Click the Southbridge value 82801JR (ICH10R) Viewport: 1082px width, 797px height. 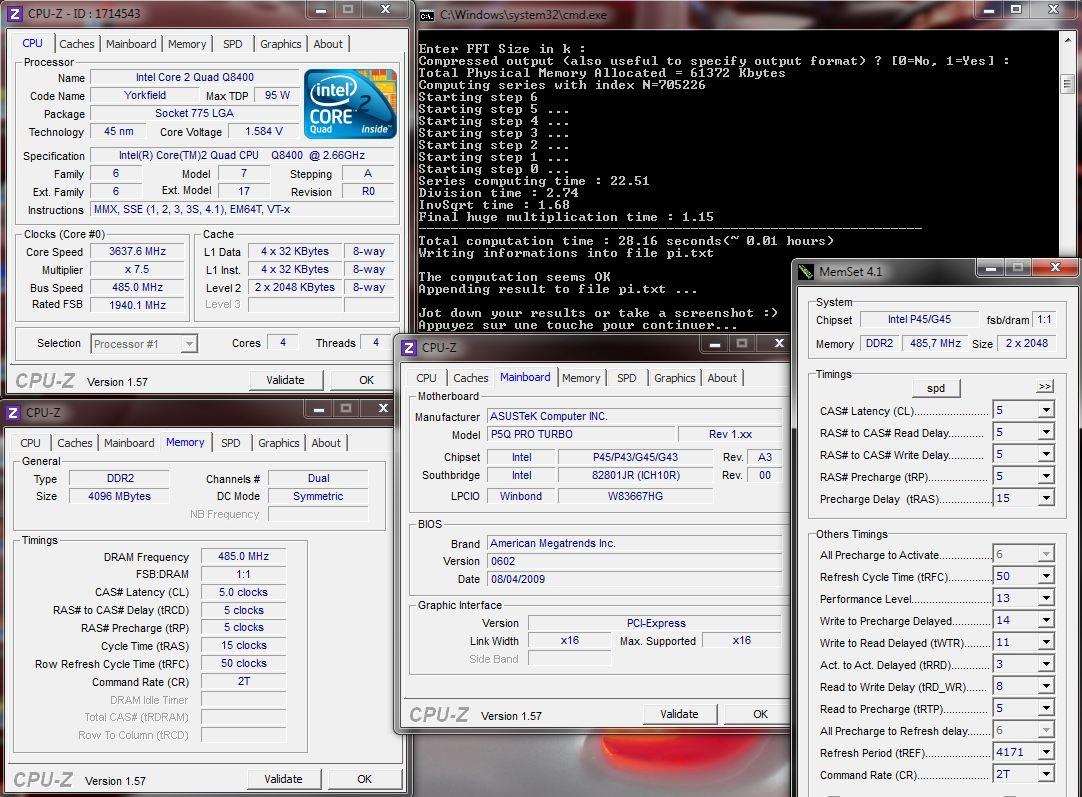pos(635,475)
